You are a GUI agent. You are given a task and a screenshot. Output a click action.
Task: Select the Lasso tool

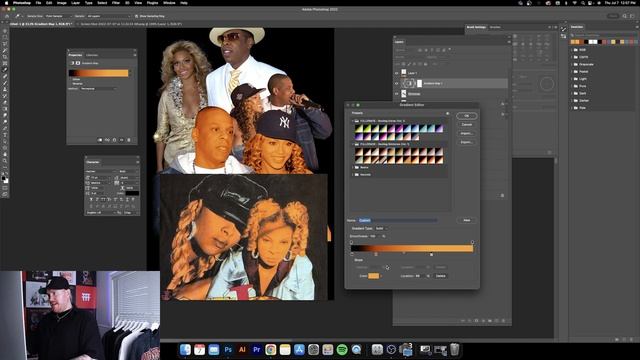pos(5,44)
